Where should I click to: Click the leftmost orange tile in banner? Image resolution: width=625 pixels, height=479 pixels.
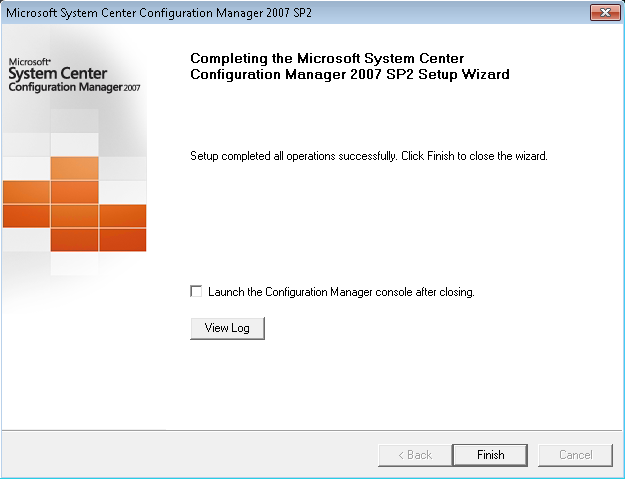26,192
